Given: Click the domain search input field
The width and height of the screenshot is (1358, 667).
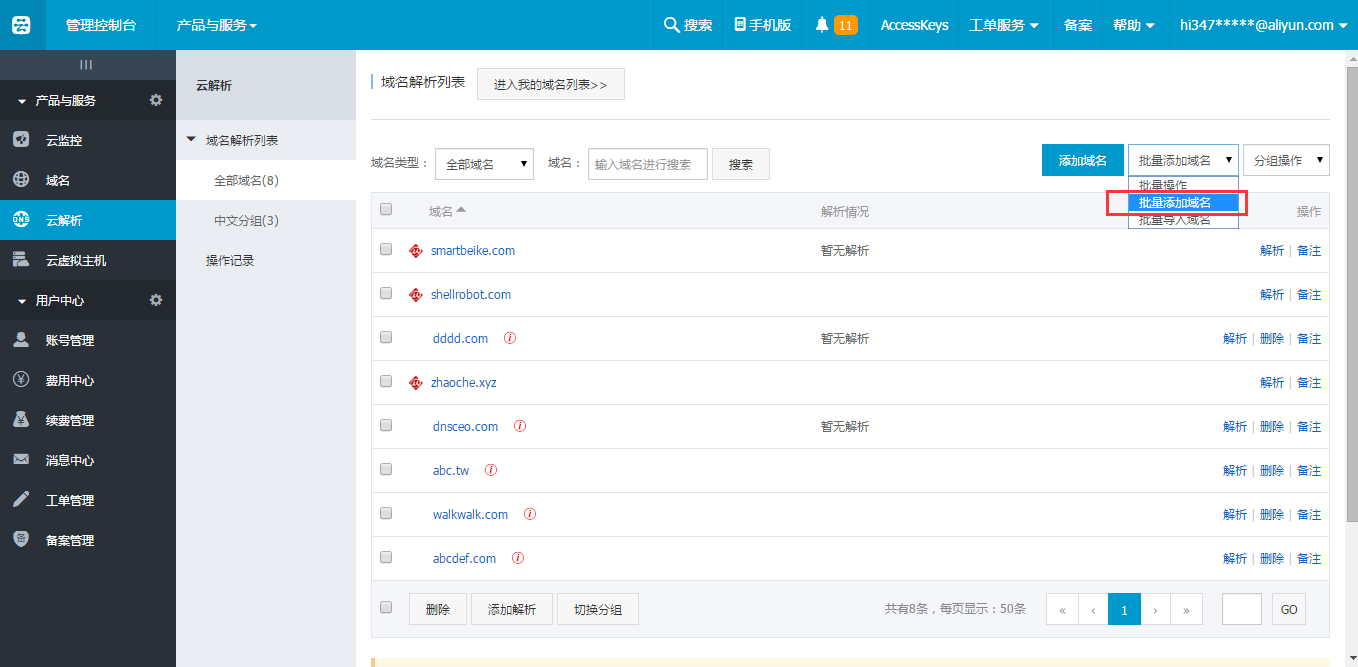Looking at the screenshot, I should tap(647, 164).
